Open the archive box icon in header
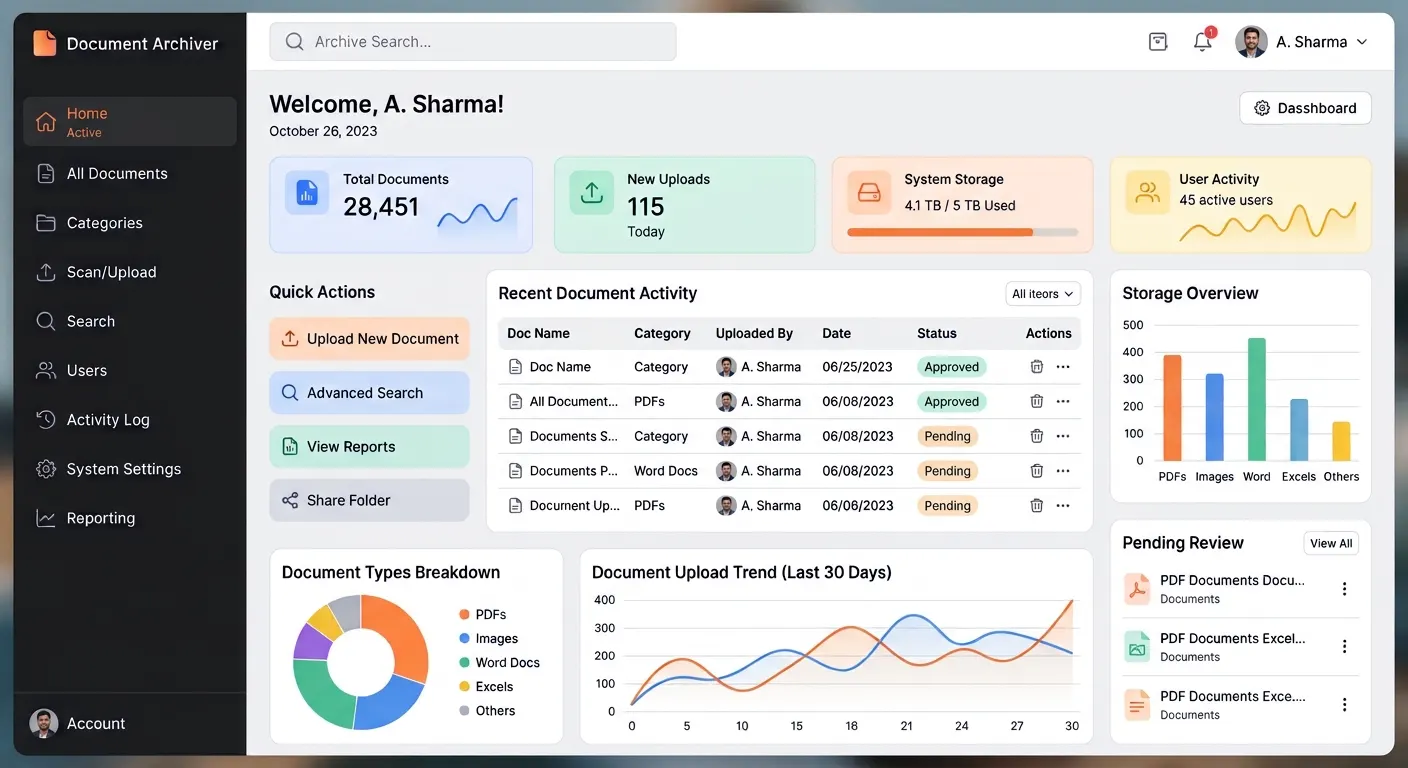 tap(1158, 42)
